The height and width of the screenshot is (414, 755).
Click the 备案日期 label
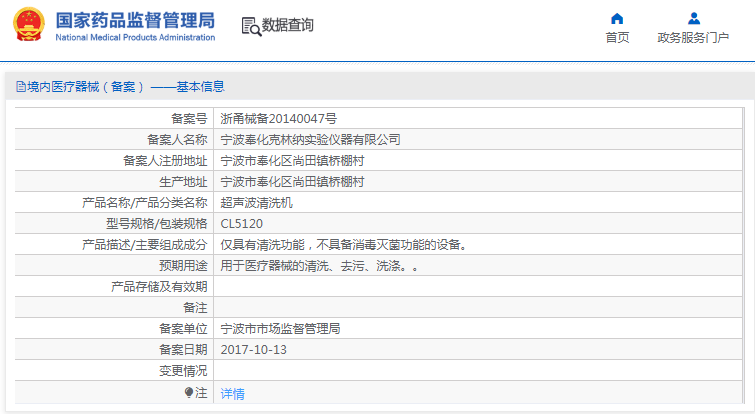(183, 349)
